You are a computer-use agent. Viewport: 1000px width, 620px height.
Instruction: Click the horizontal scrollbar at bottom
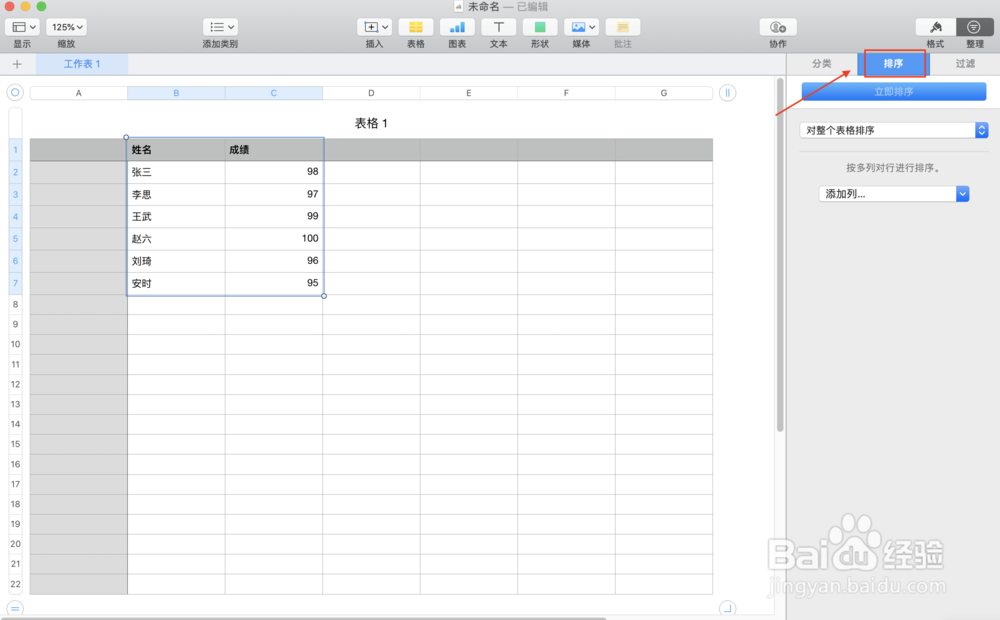point(303,618)
